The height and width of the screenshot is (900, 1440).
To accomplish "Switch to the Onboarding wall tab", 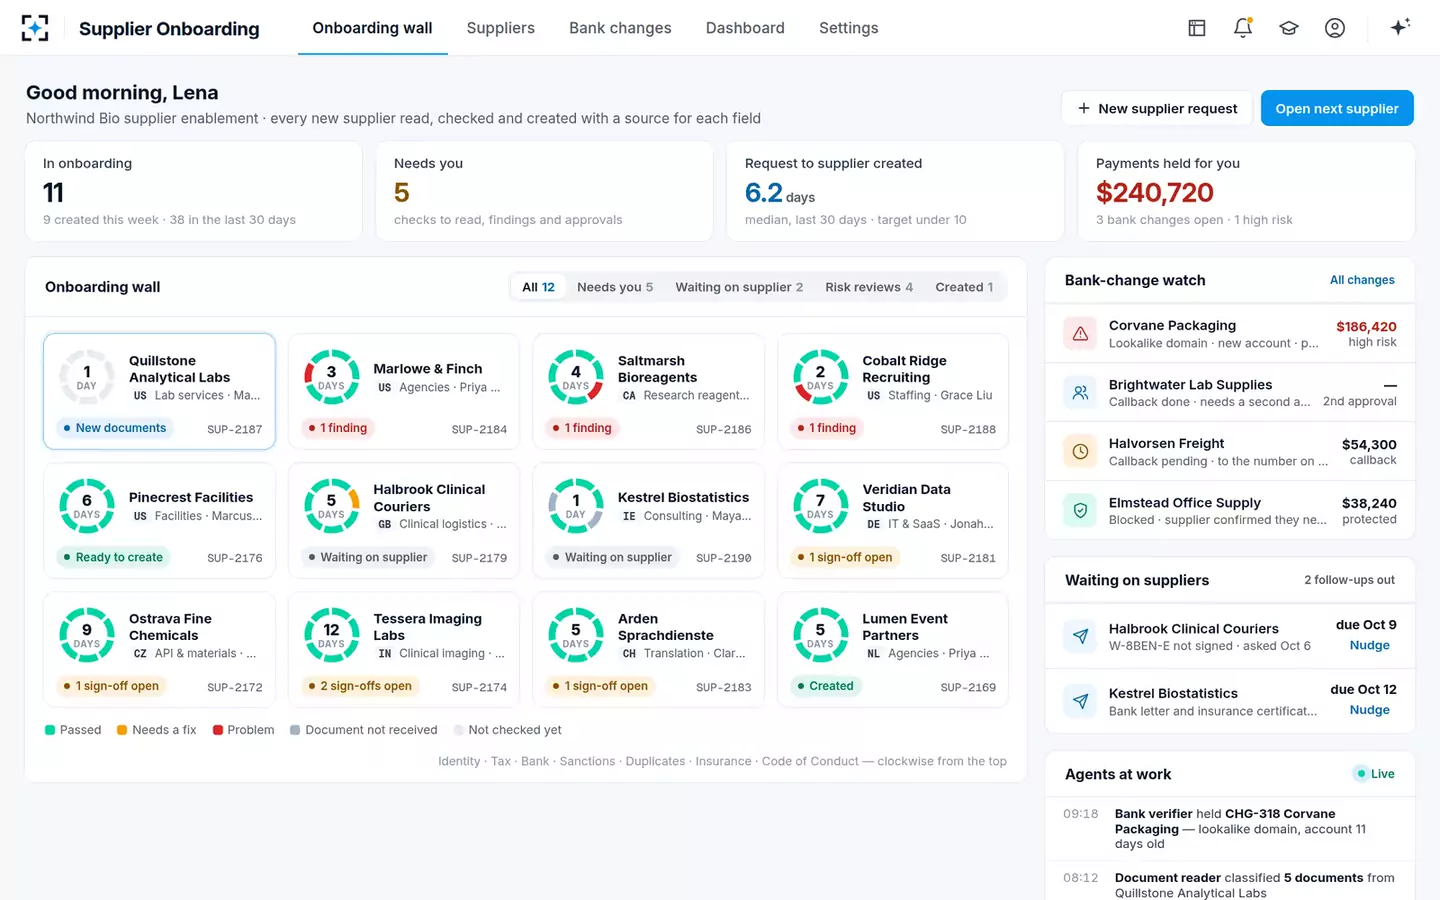I will point(372,28).
